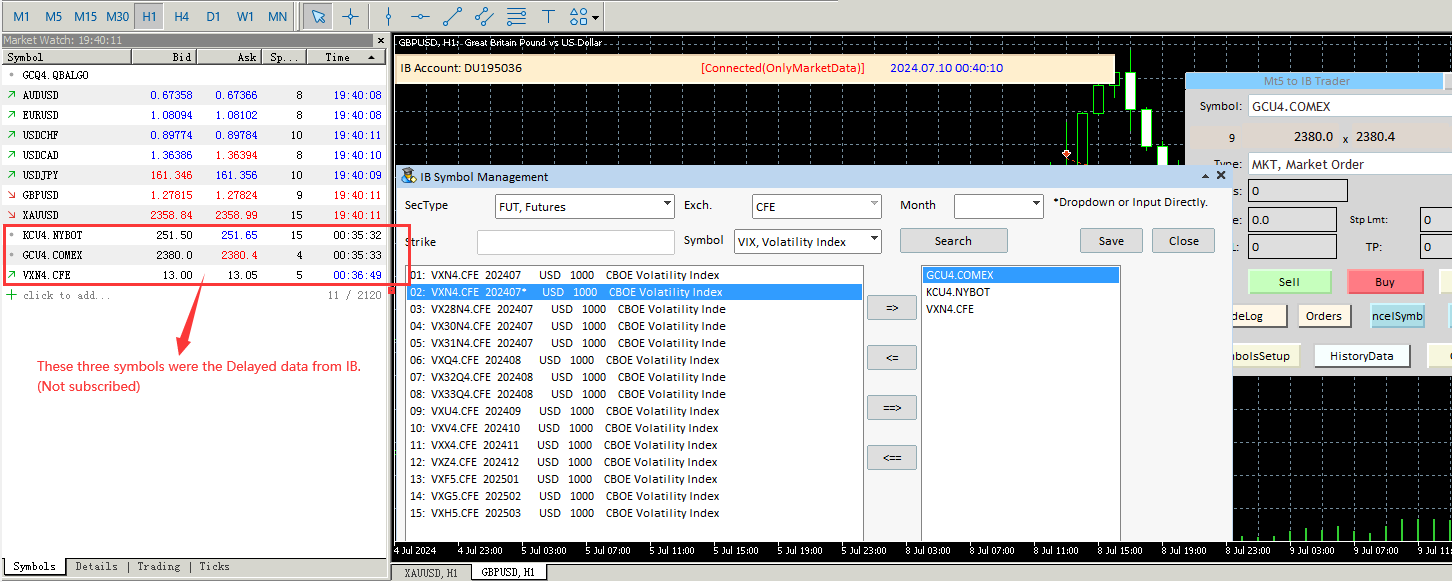Select USDJPY row in Market Watch

[194, 175]
